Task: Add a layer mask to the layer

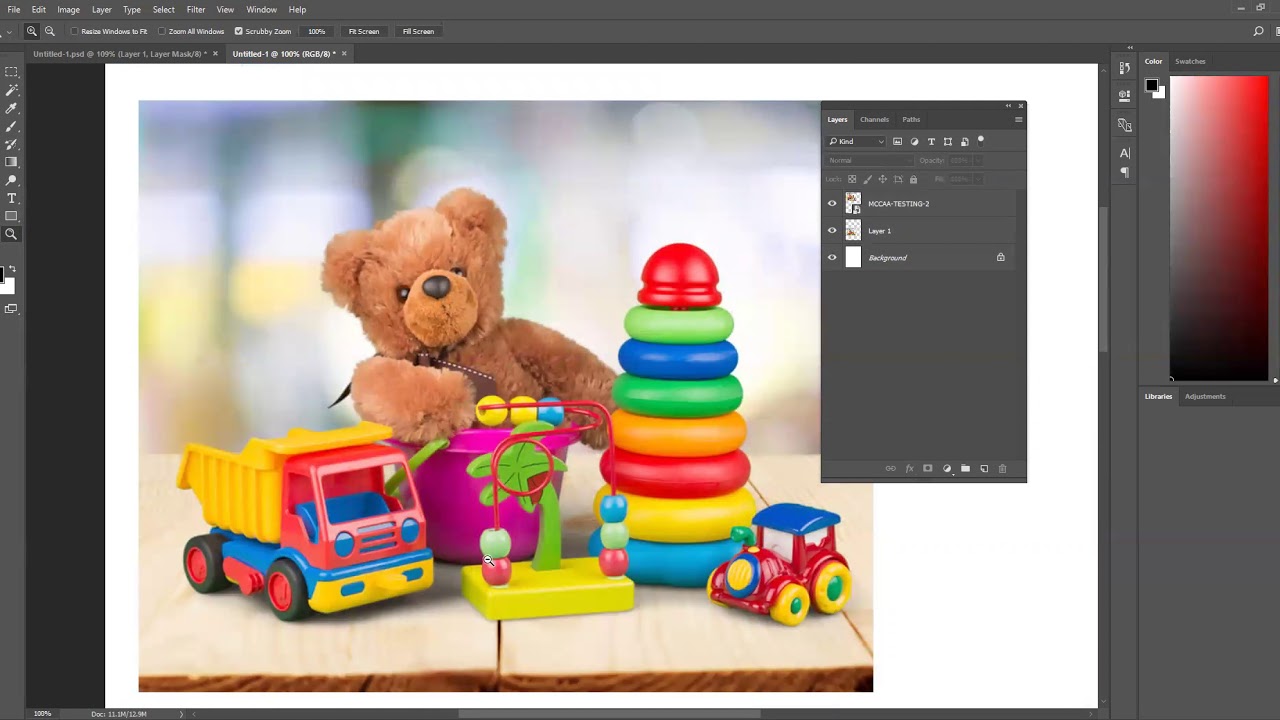Action: [x=928, y=468]
